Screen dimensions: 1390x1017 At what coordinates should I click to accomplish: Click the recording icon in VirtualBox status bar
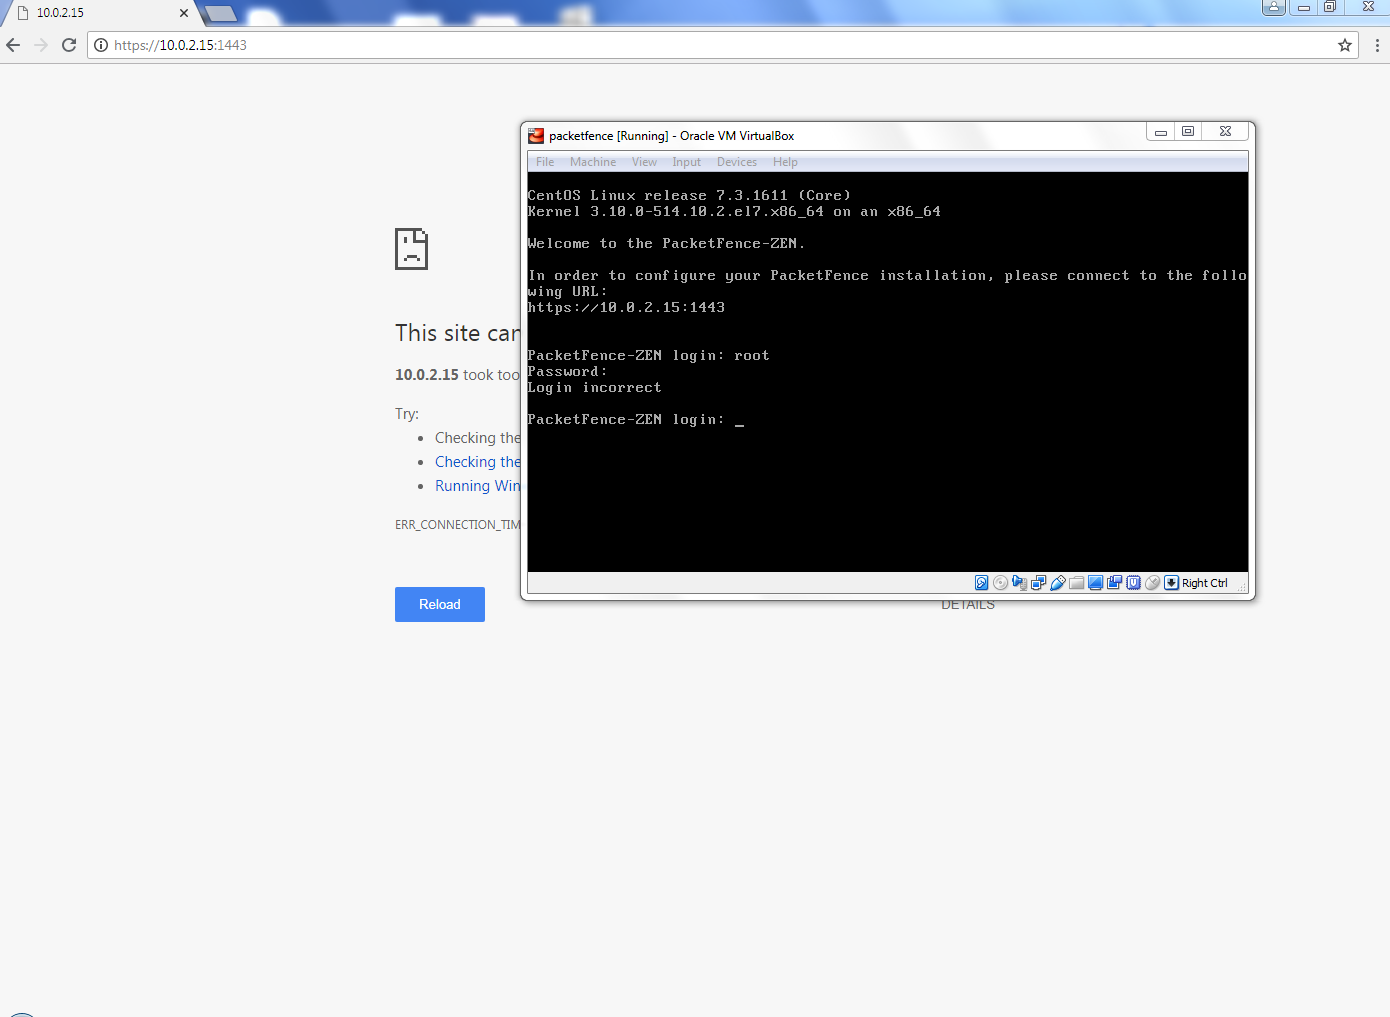[x=1114, y=582]
